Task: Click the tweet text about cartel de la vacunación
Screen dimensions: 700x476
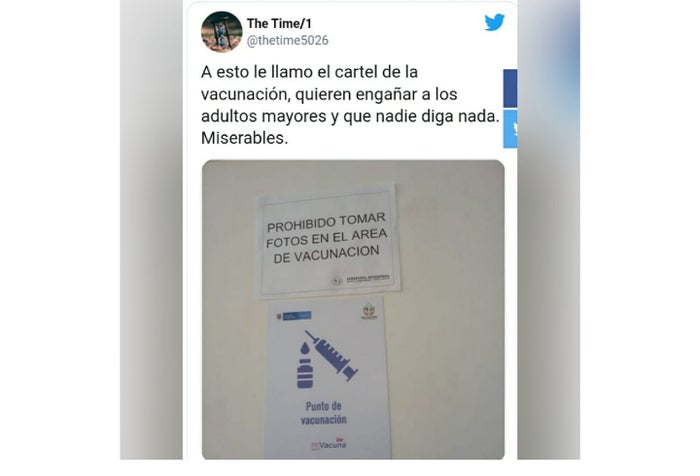Action: [350, 105]
